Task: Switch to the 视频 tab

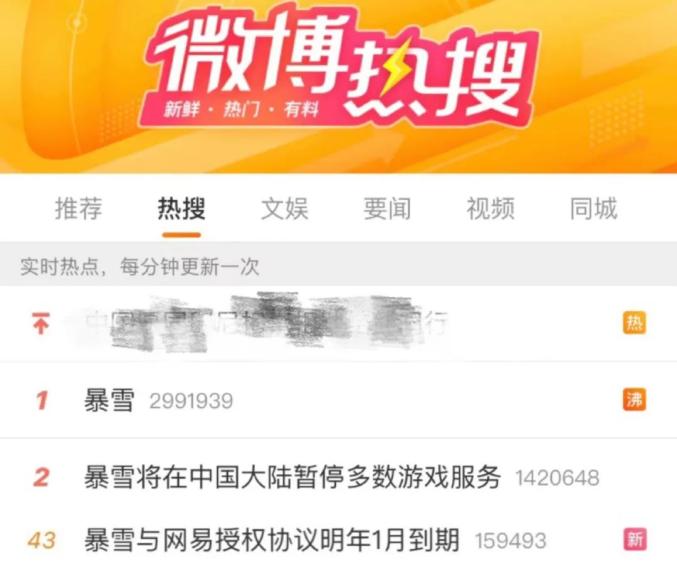Action: (x=490, y=209)
